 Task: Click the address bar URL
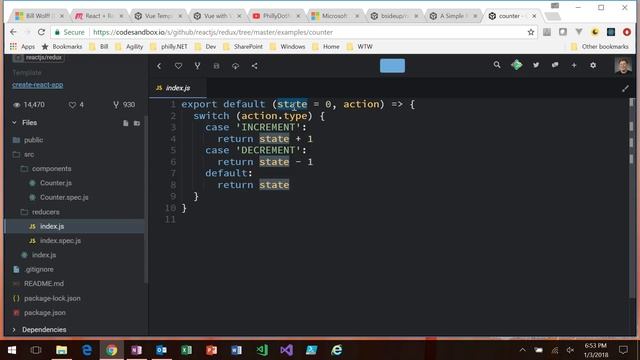212,32
